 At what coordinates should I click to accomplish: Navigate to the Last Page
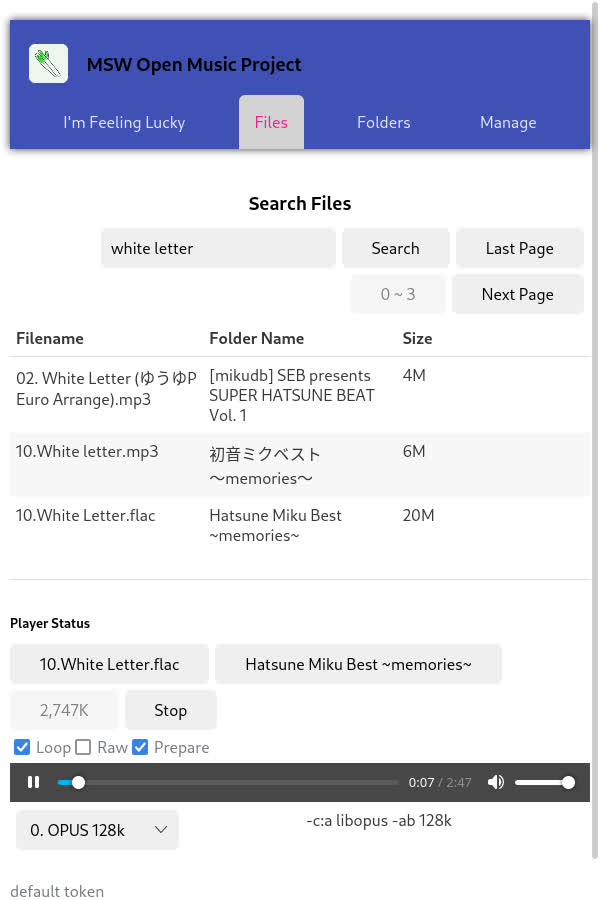(519, 248)
